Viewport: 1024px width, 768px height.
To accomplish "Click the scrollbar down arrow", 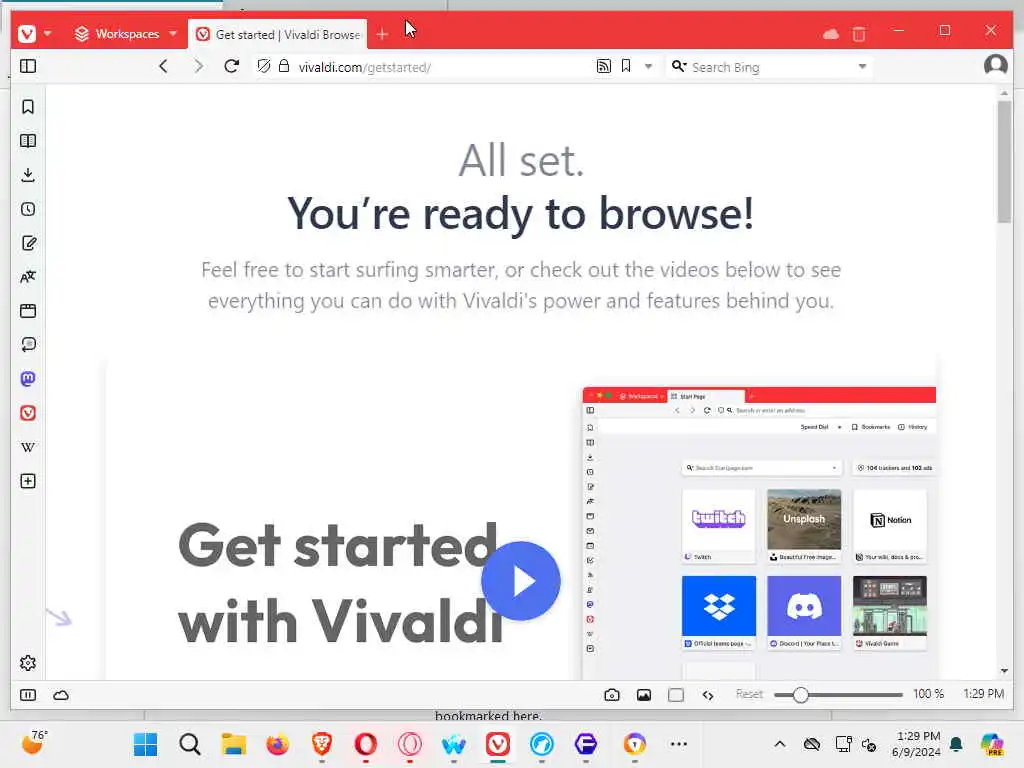I will tap(1004, 671).
